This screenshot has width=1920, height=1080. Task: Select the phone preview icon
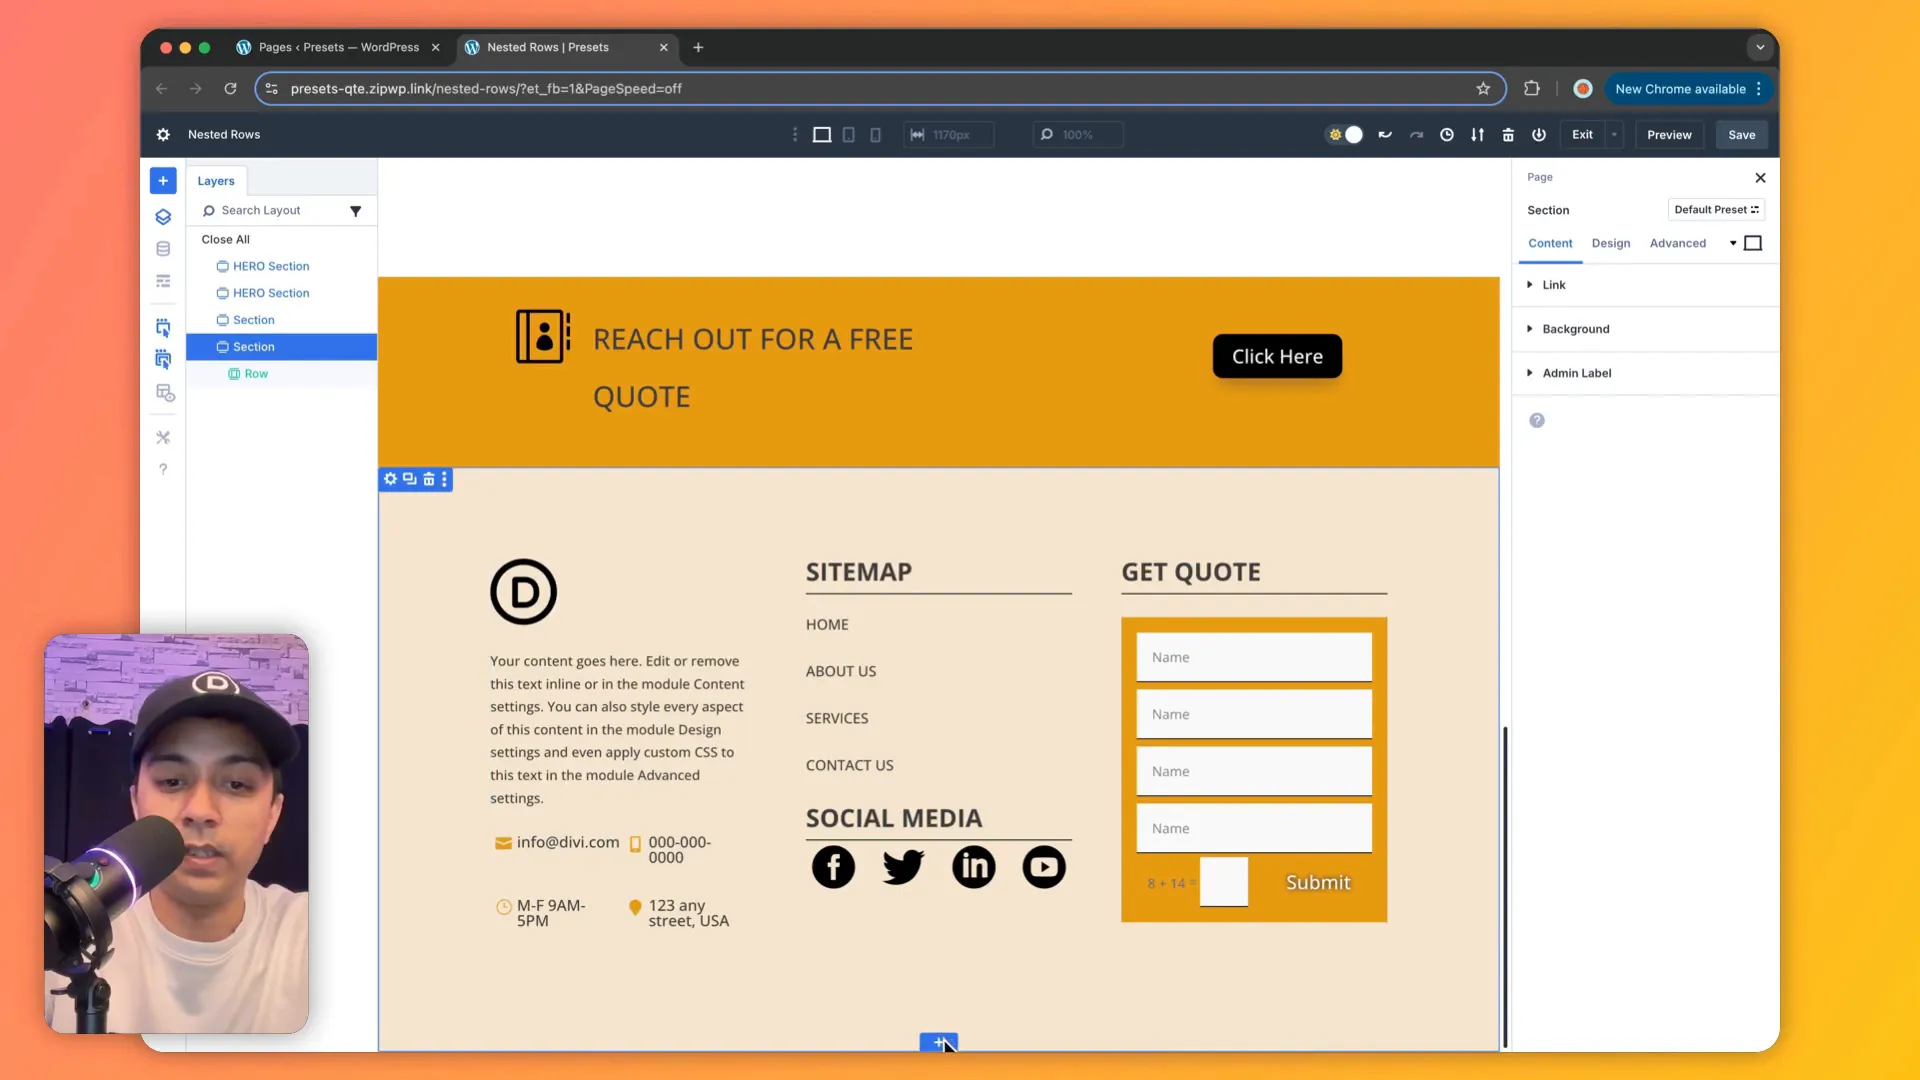coord(875,134)
